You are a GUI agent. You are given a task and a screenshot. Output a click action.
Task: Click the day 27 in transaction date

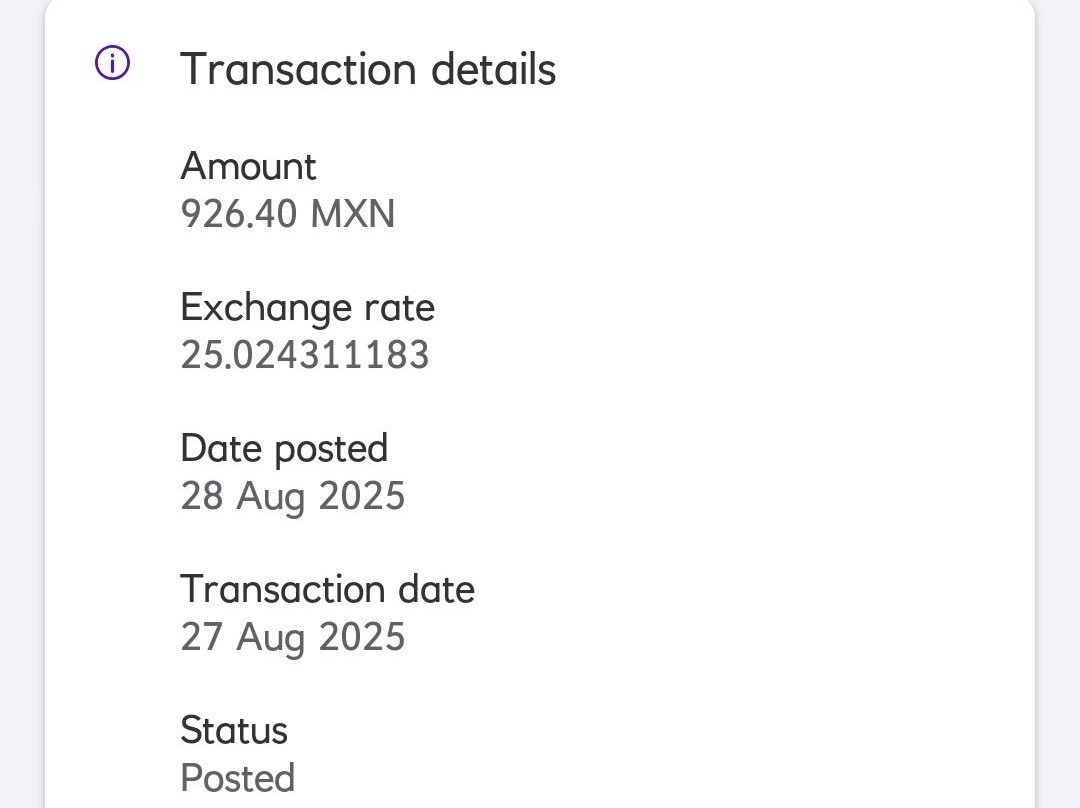pos(201,637)
